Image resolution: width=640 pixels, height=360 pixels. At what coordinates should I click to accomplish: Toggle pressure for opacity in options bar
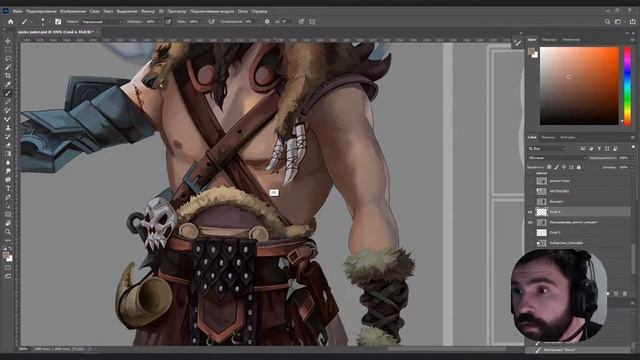tap(168, 22)
